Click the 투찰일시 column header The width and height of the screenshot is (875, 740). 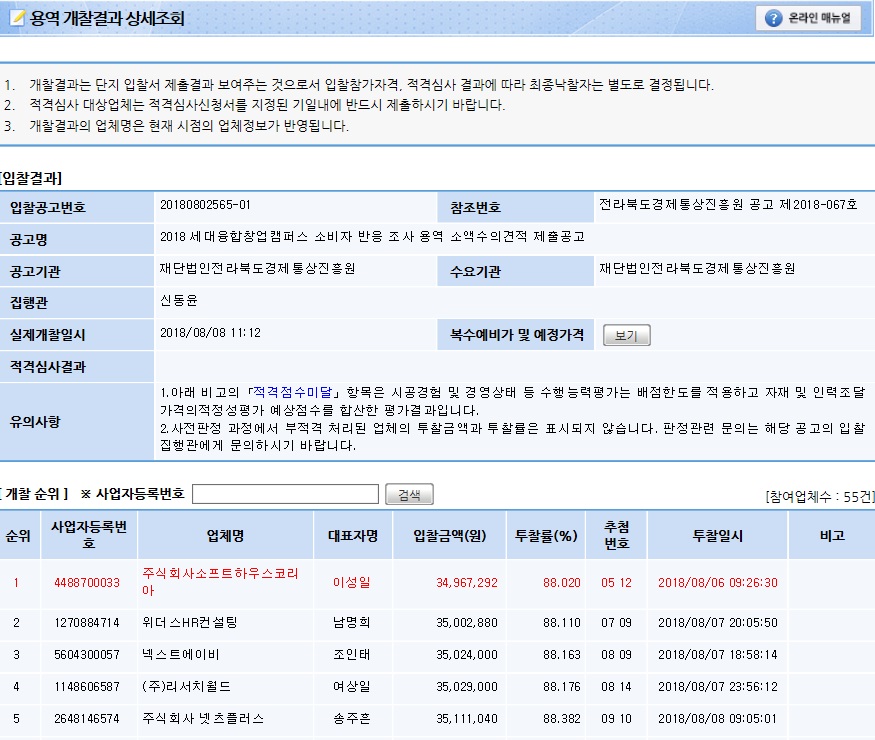tap(717, 535)
